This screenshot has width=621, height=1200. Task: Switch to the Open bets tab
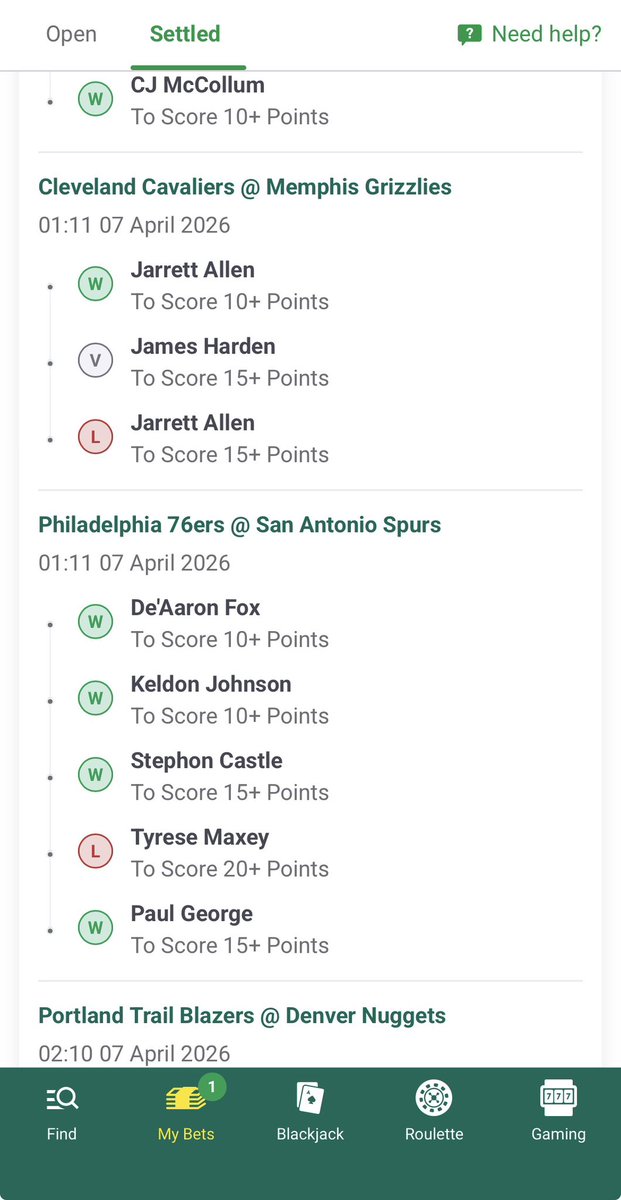(x=71, y=34)
